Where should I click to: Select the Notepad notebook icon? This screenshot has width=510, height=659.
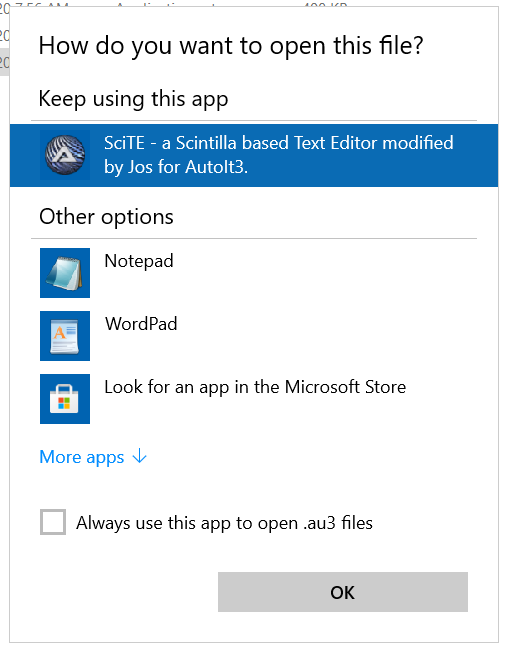(x=65, y=273)
